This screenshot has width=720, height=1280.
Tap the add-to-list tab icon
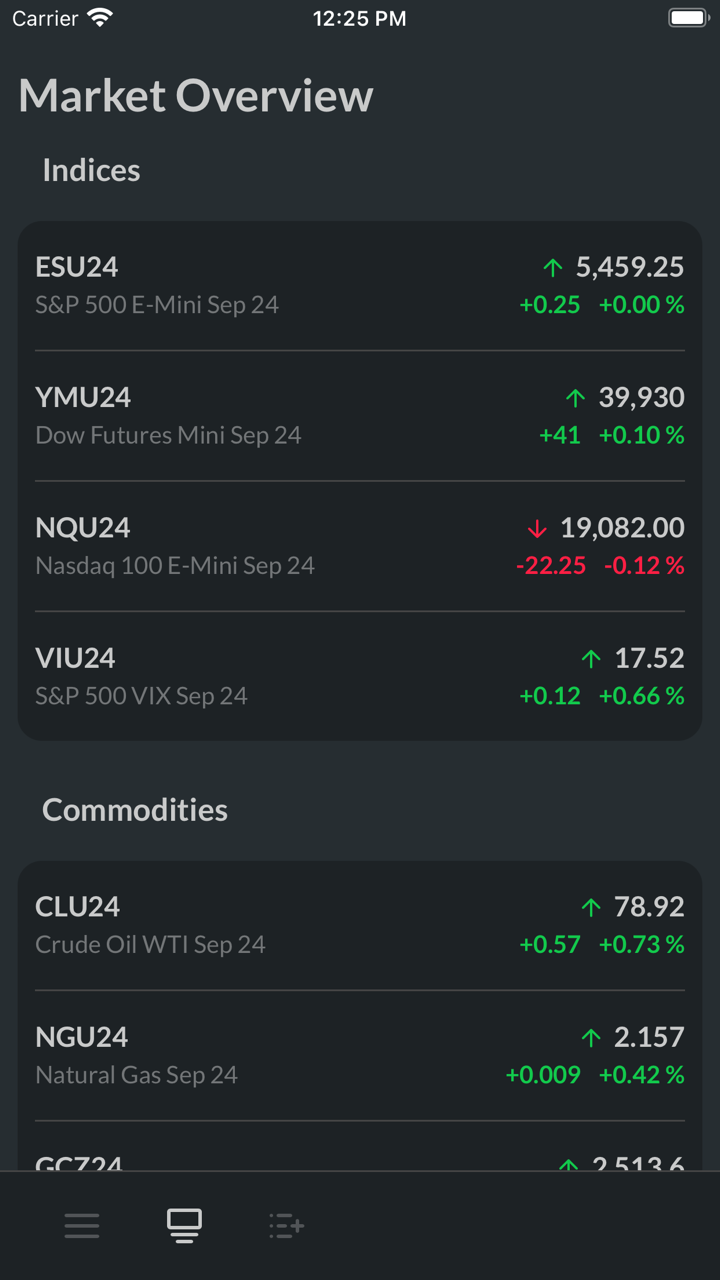tap(286, 1225)
